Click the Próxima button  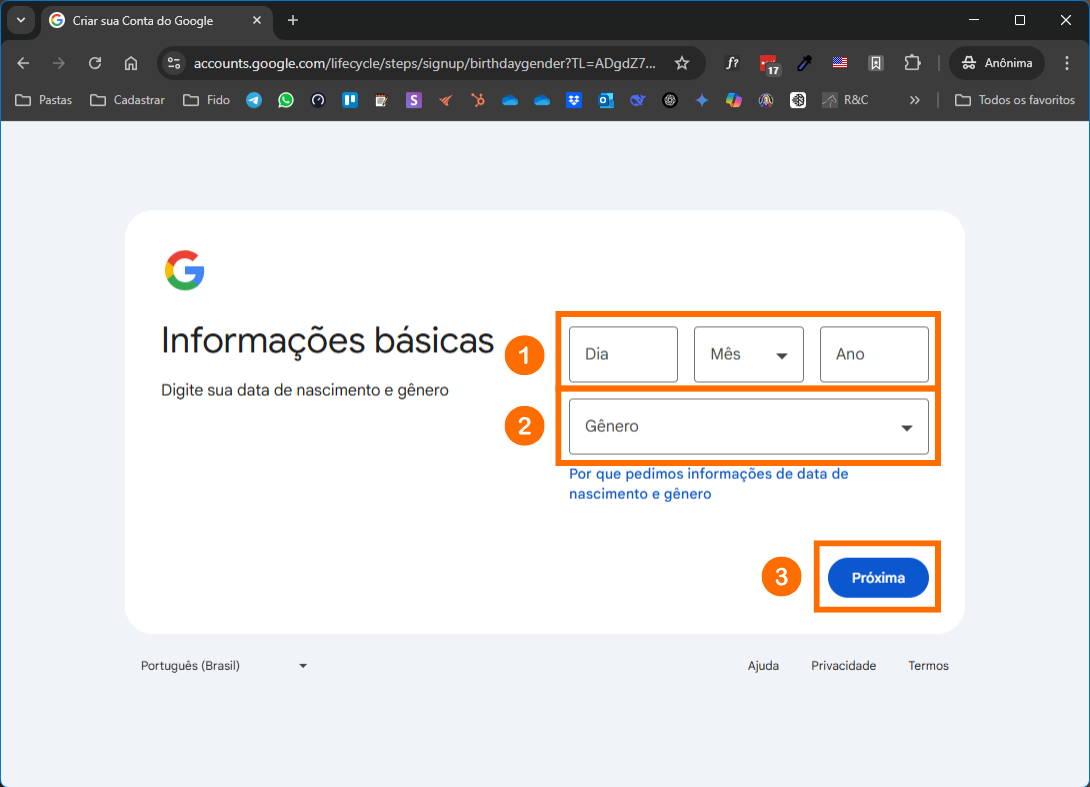click(878, 578)
